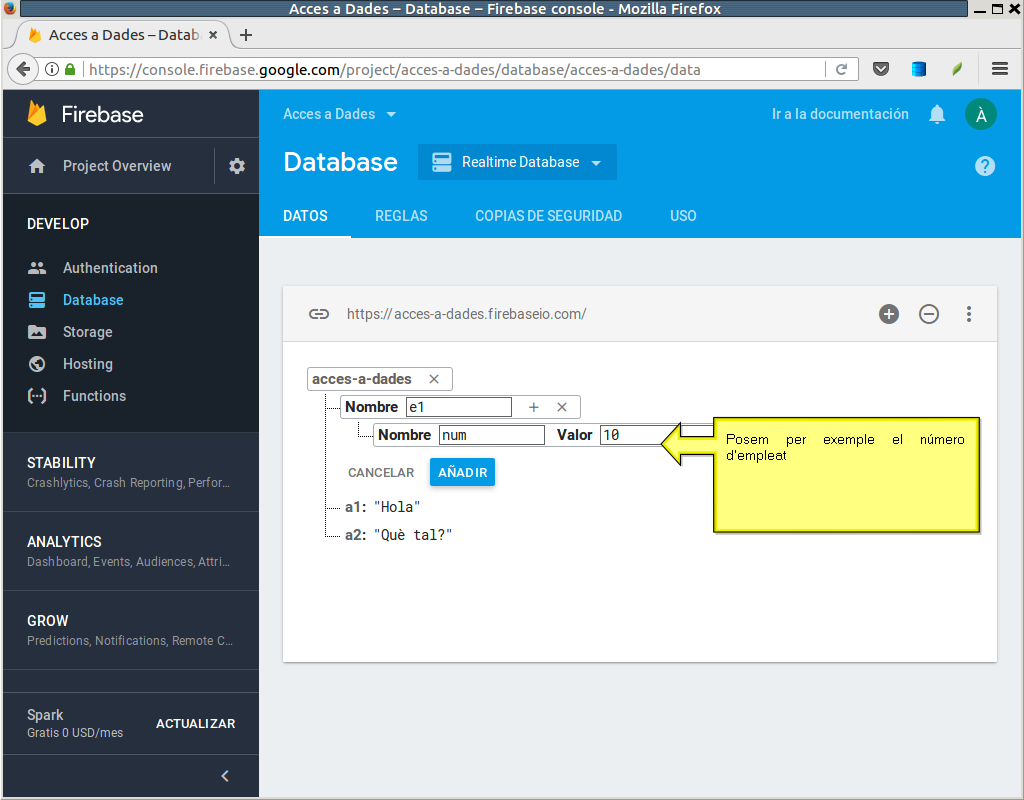Click the Spark plan label
1024x800 pixels.
tap(45, 715)
